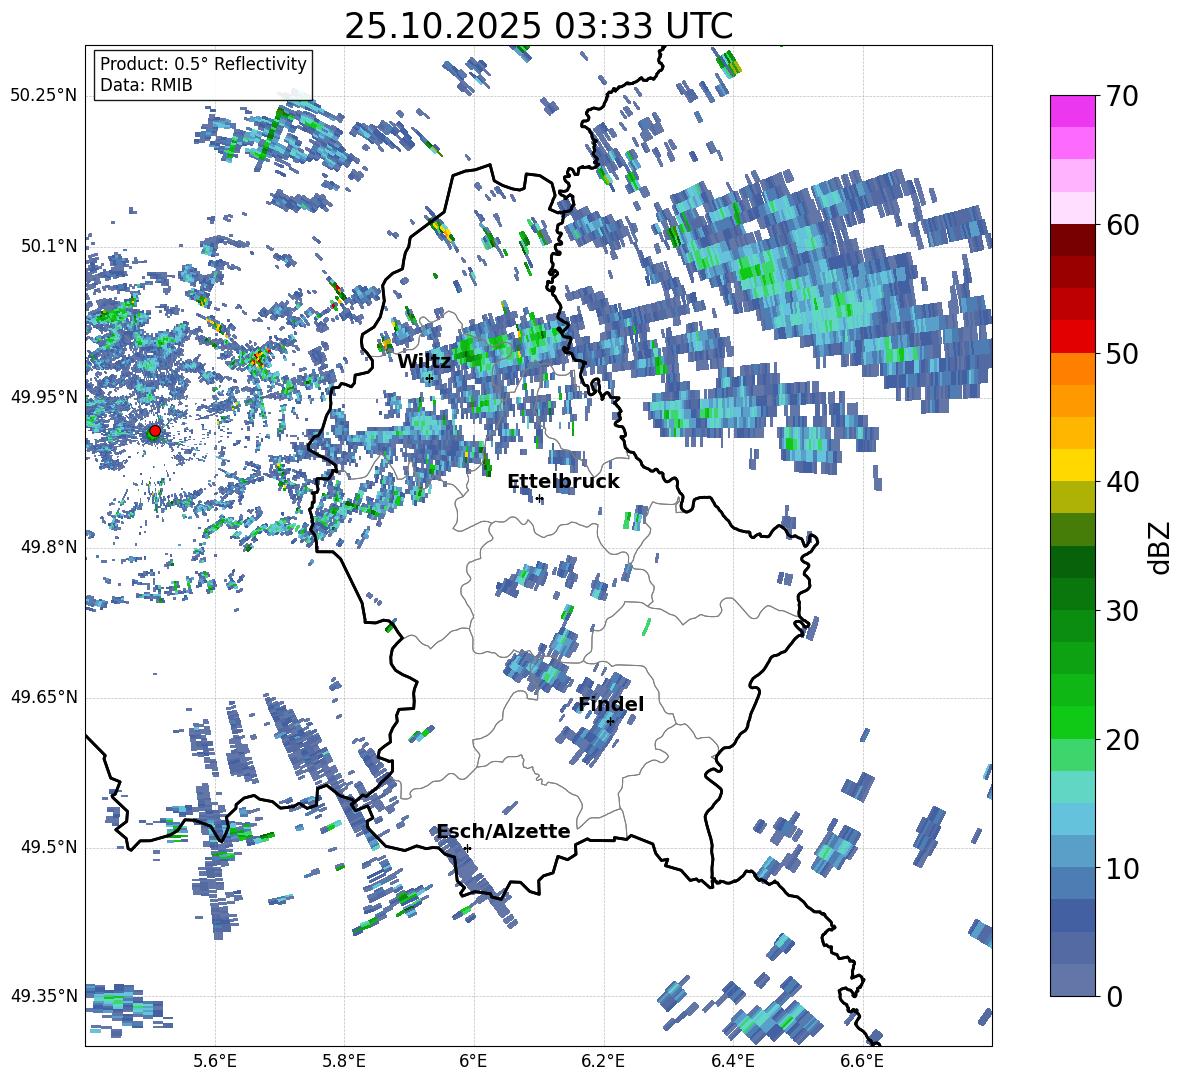This screenshot has width=1184, height=1081.
Task: Pick the bright red colorbar swatch above 50 dBZ
Action: point(1072,337)
